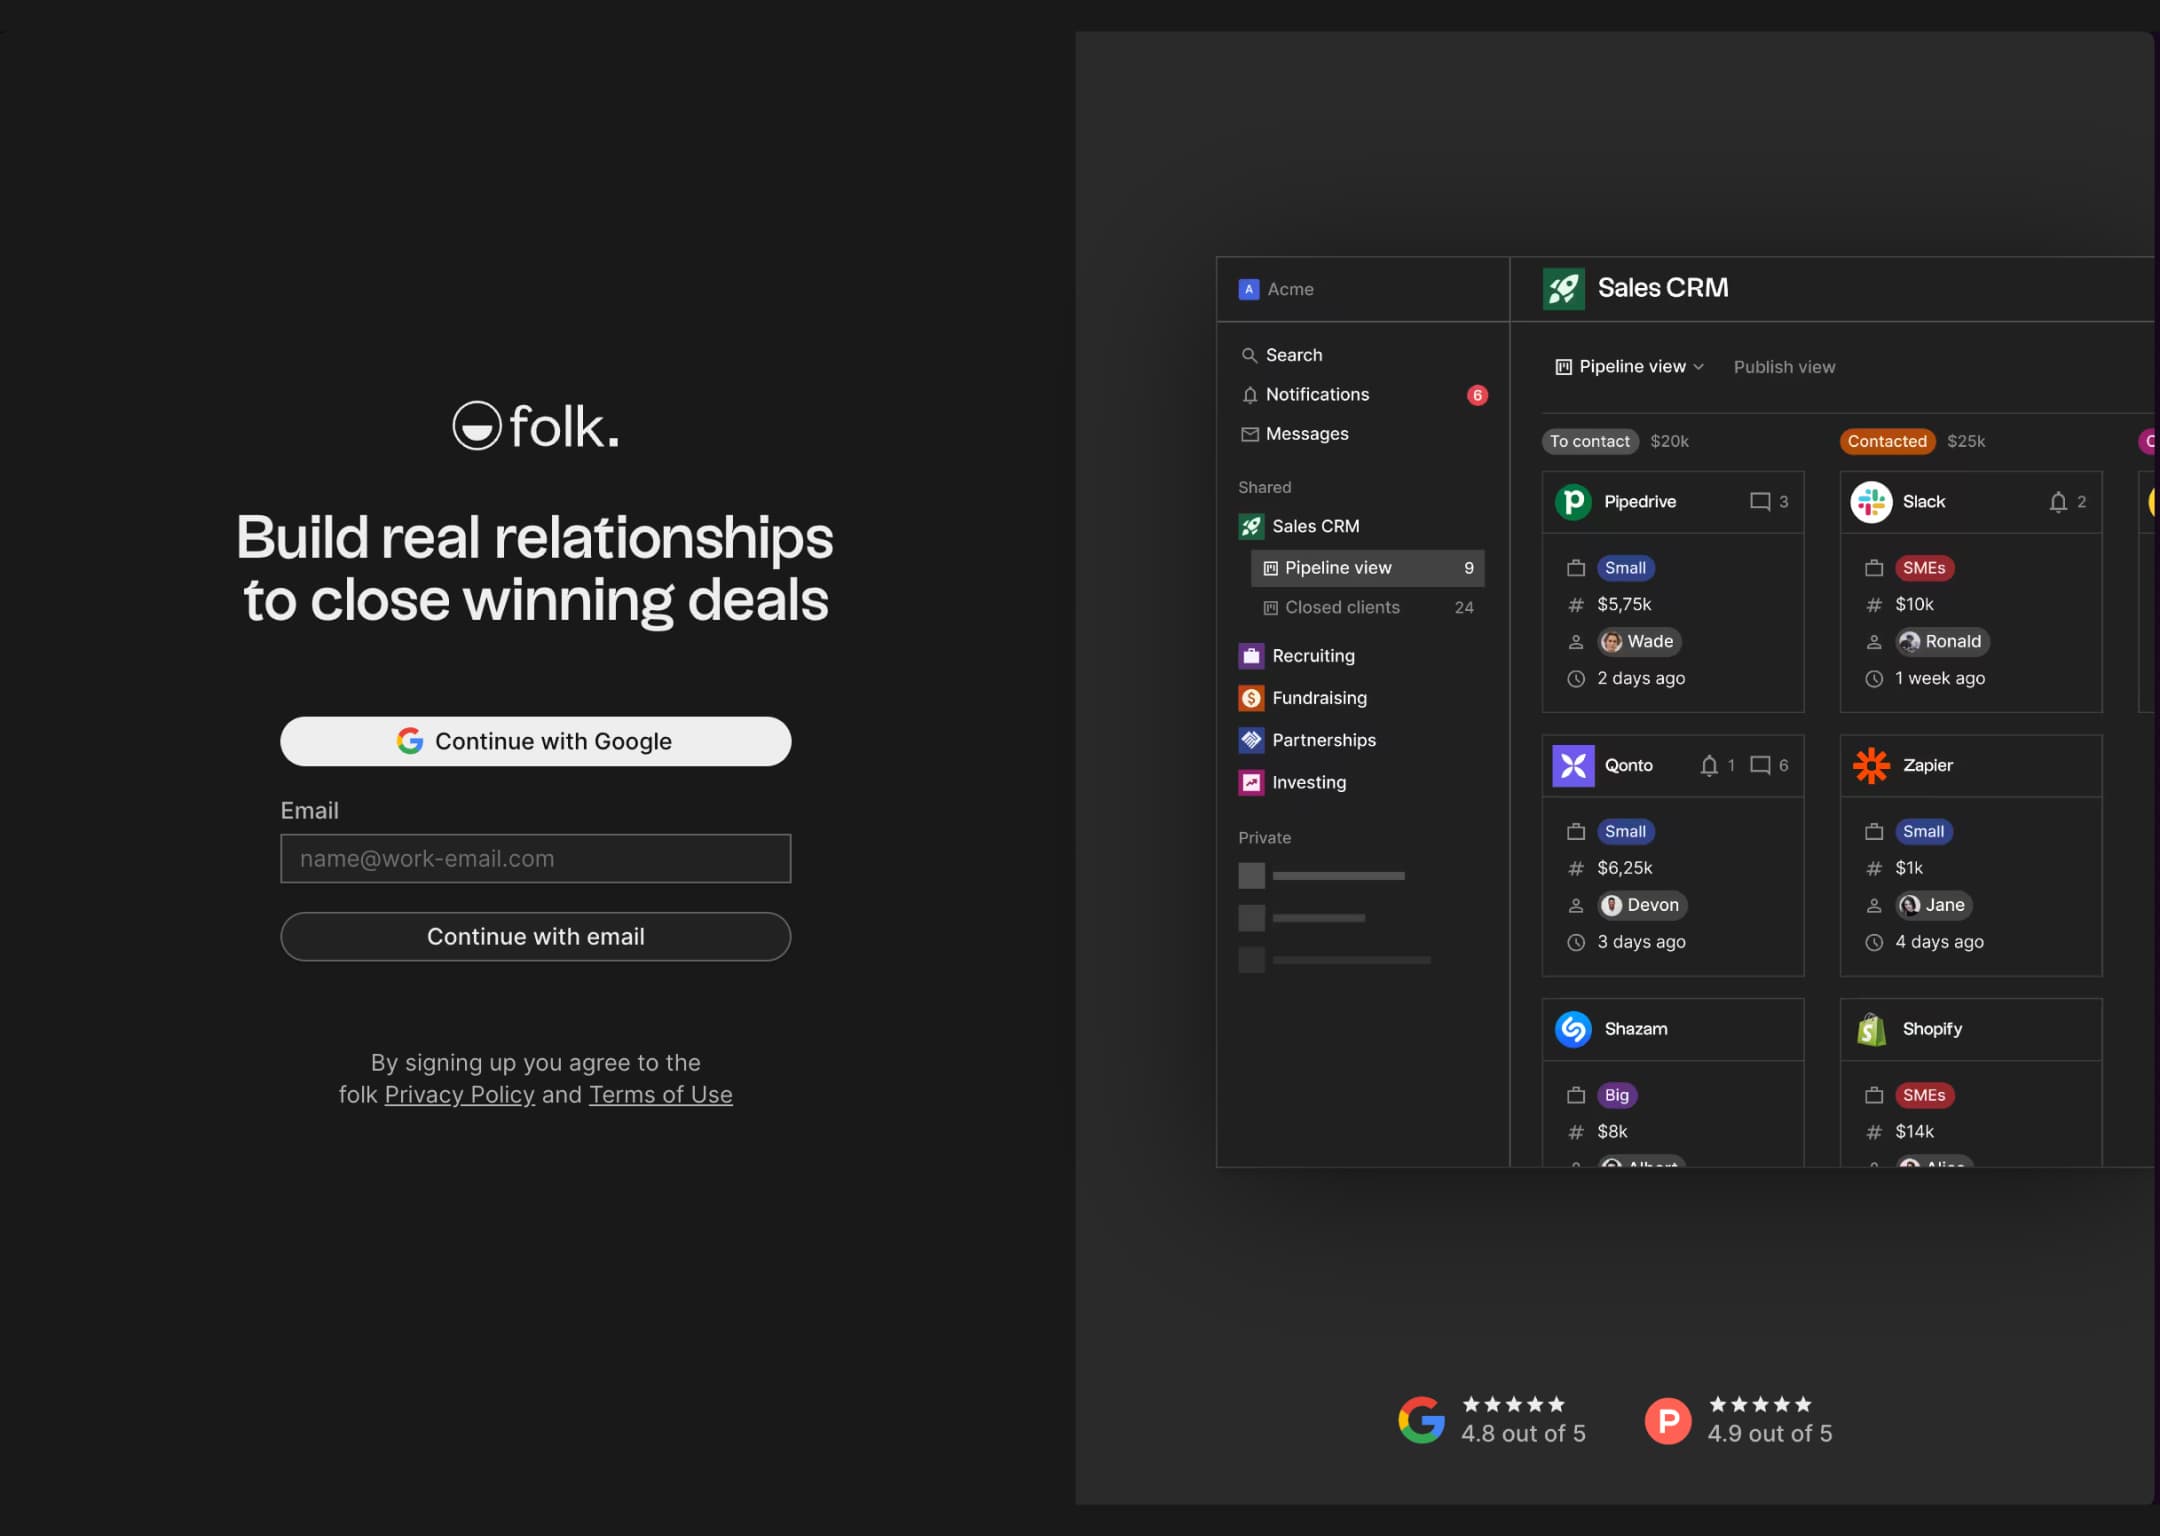
Task: Click Continue with Google button
Action: [x=535, y=740]
